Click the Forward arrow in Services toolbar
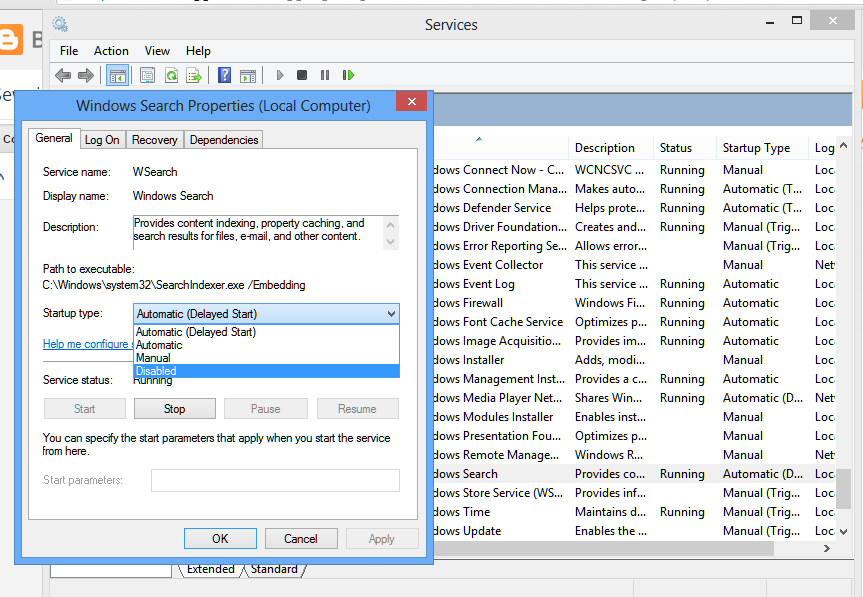 [x=86, y=75]
